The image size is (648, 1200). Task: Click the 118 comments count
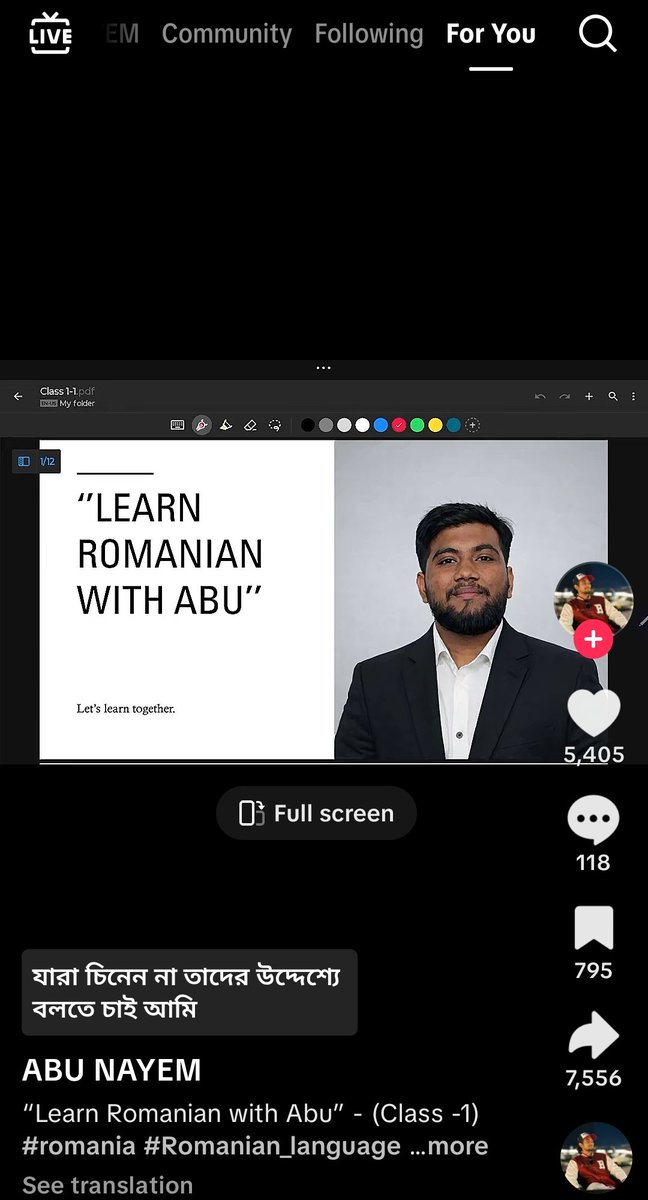click(593, 862)
